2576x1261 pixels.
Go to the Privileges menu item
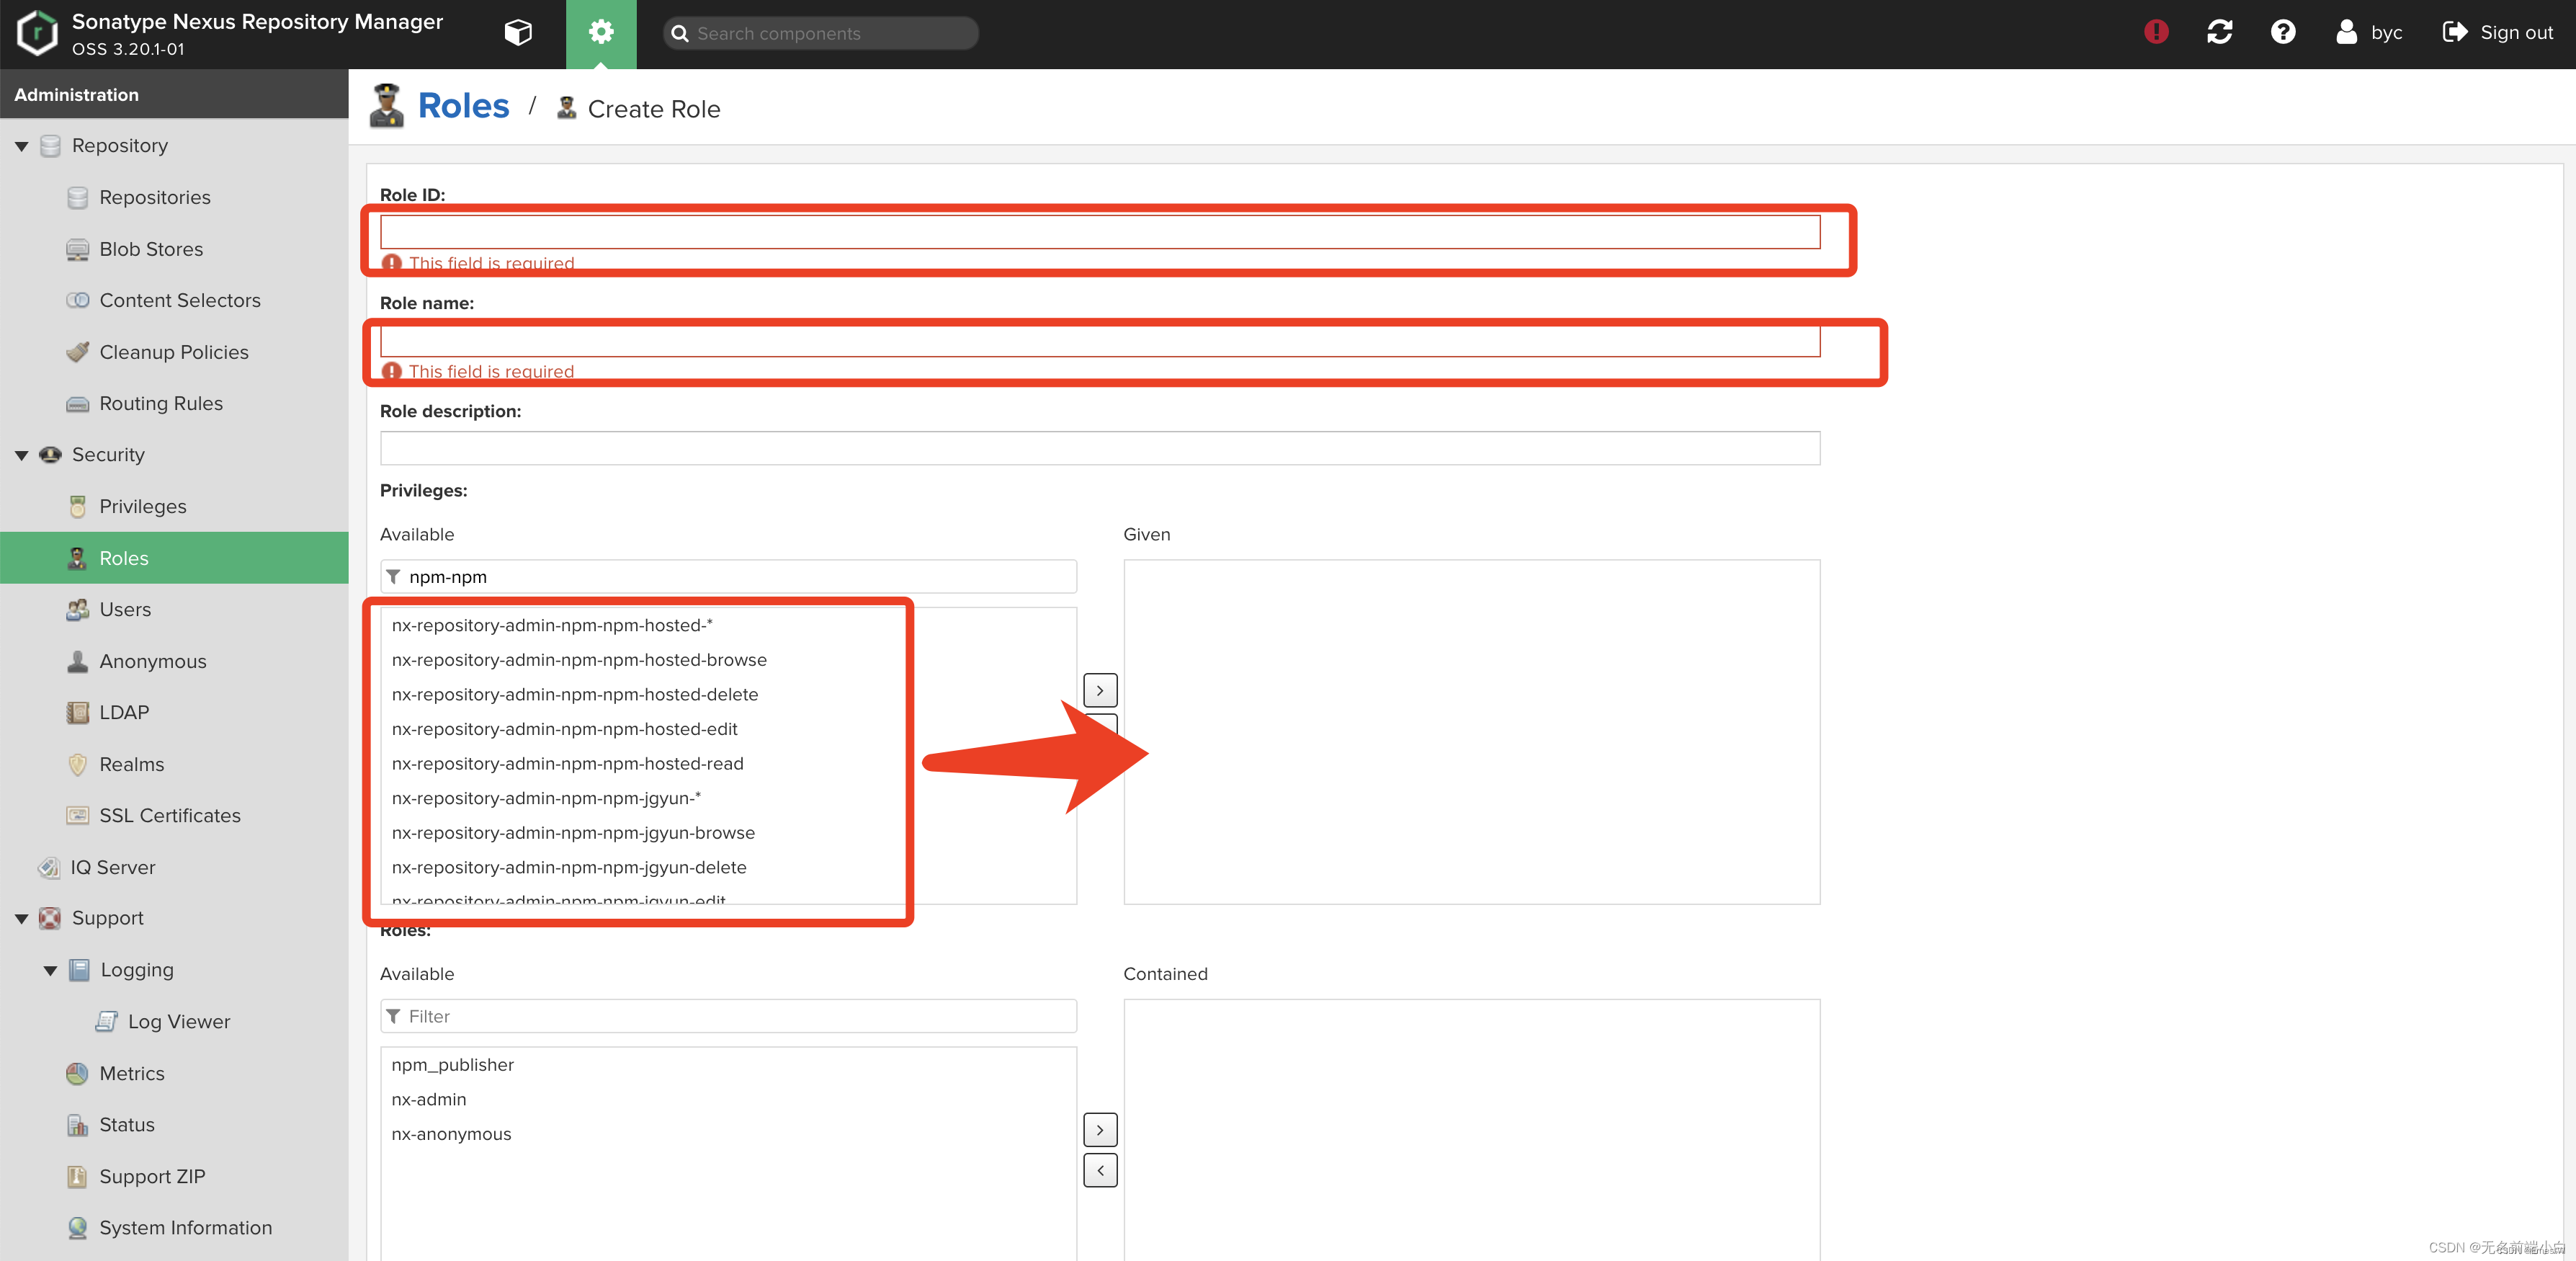point(142,506)
